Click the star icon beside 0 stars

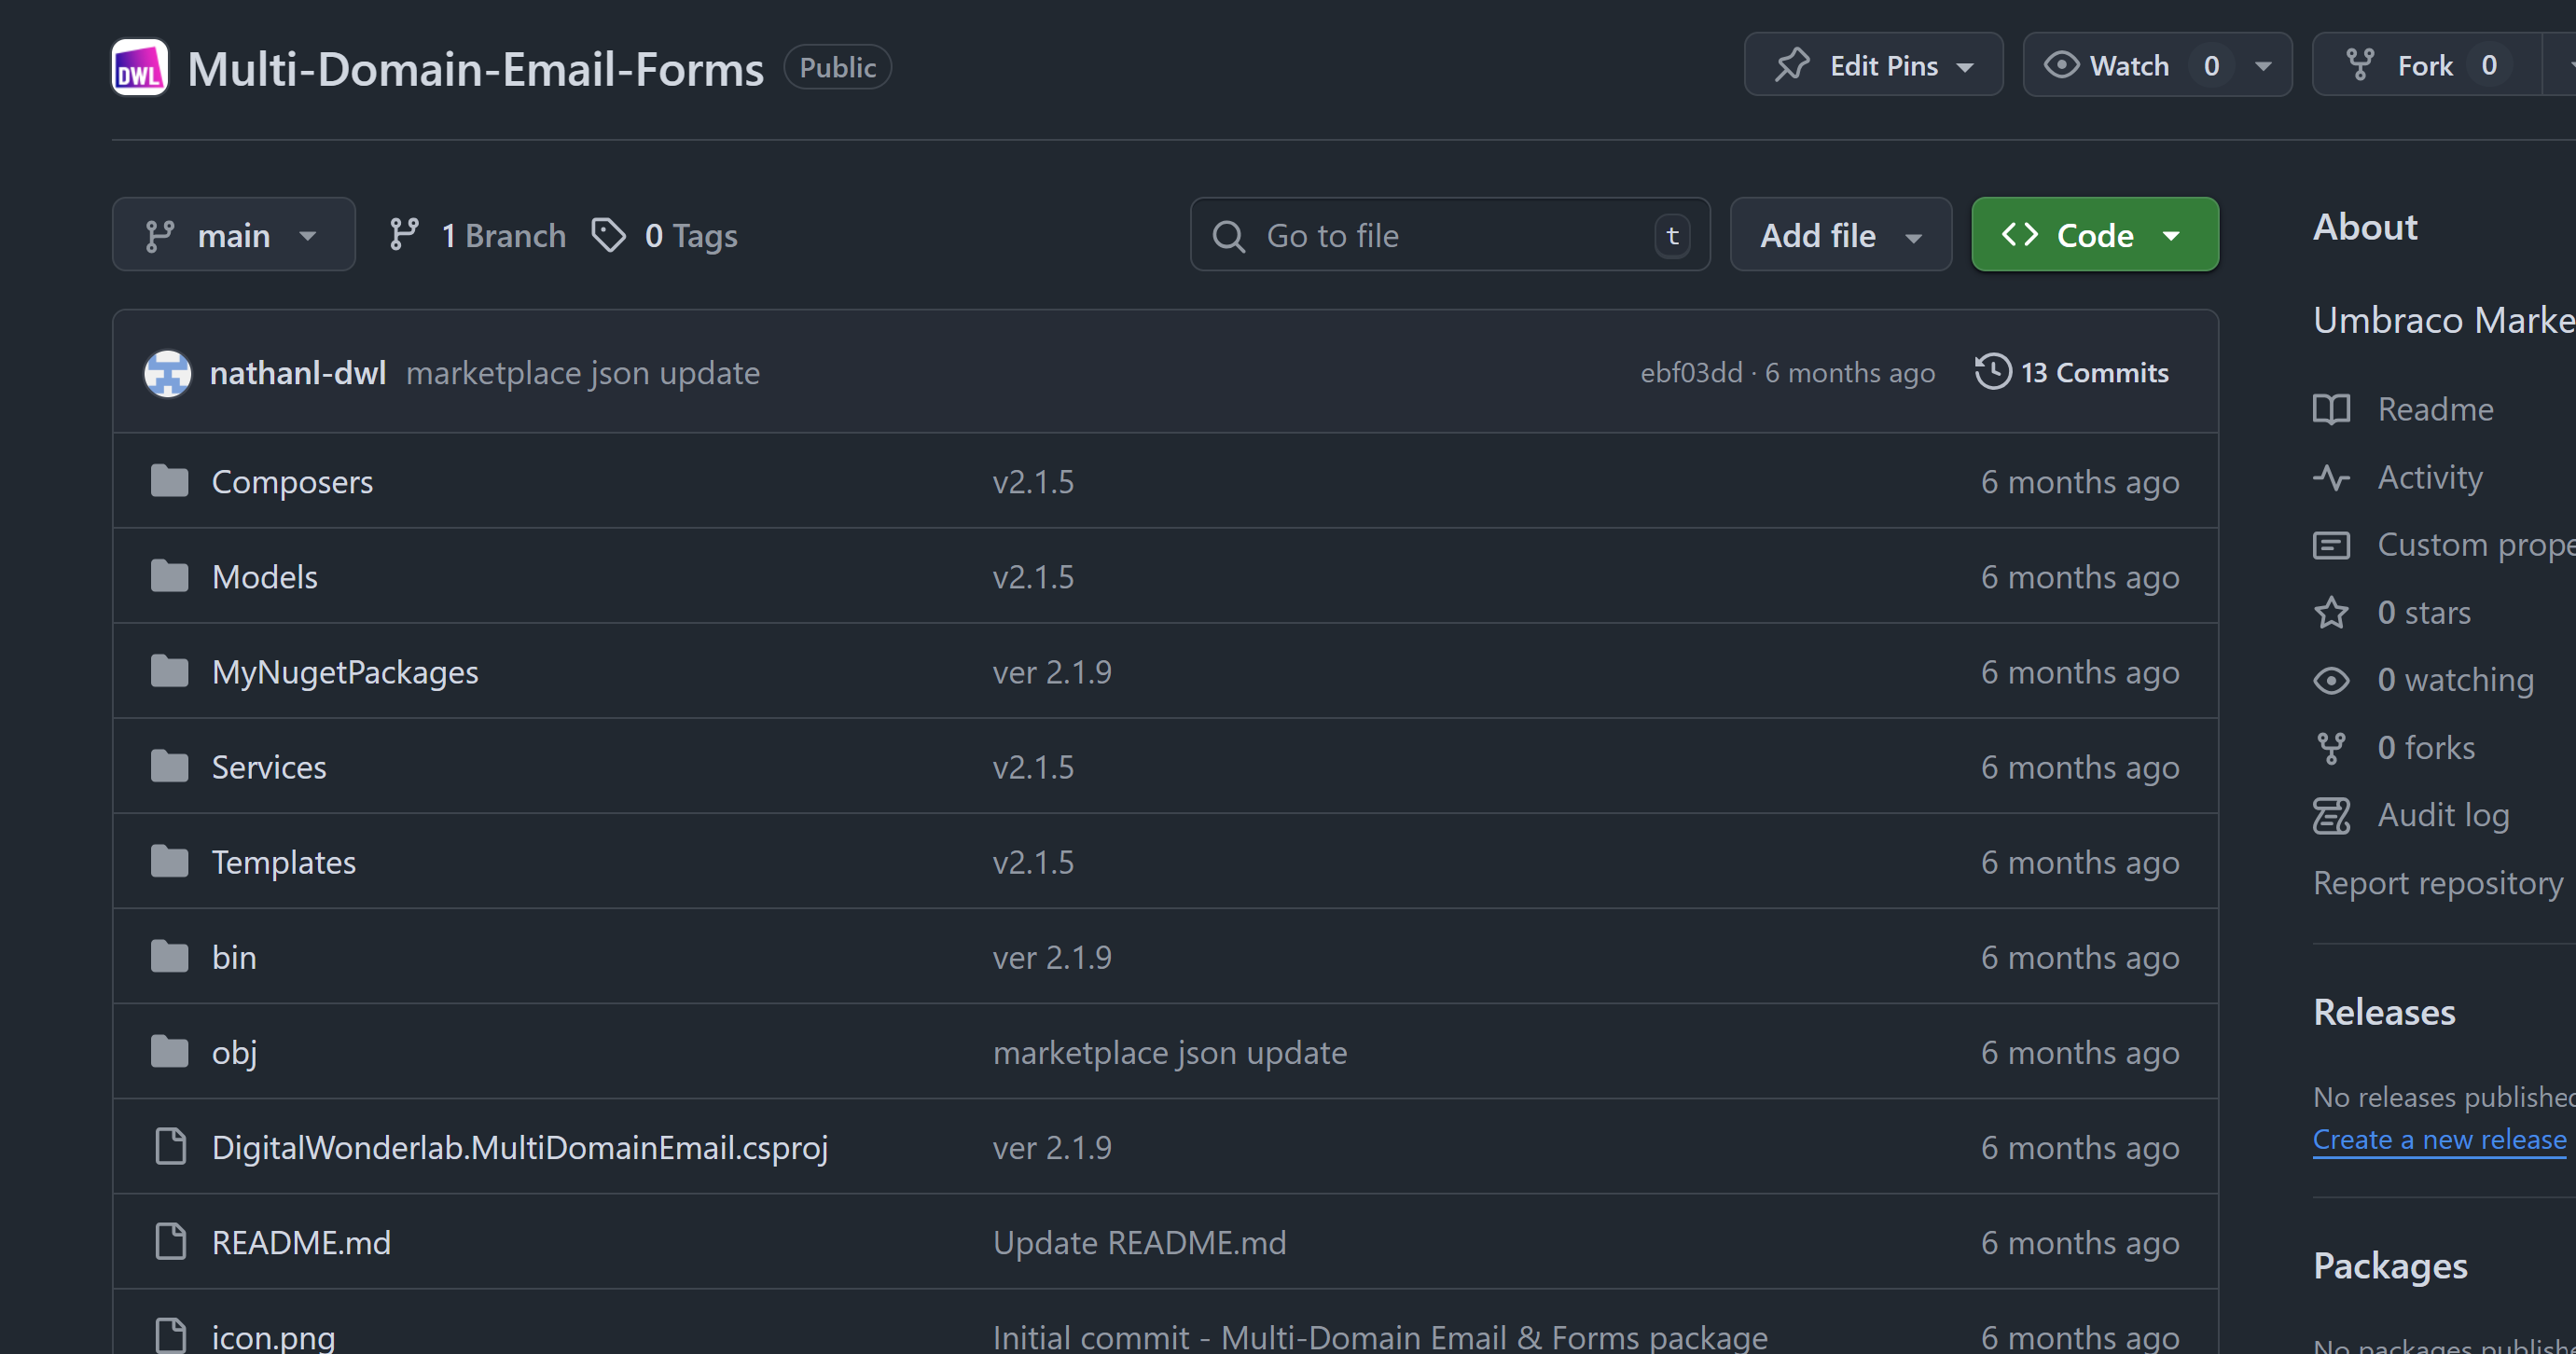click(x=2331, y=613)
